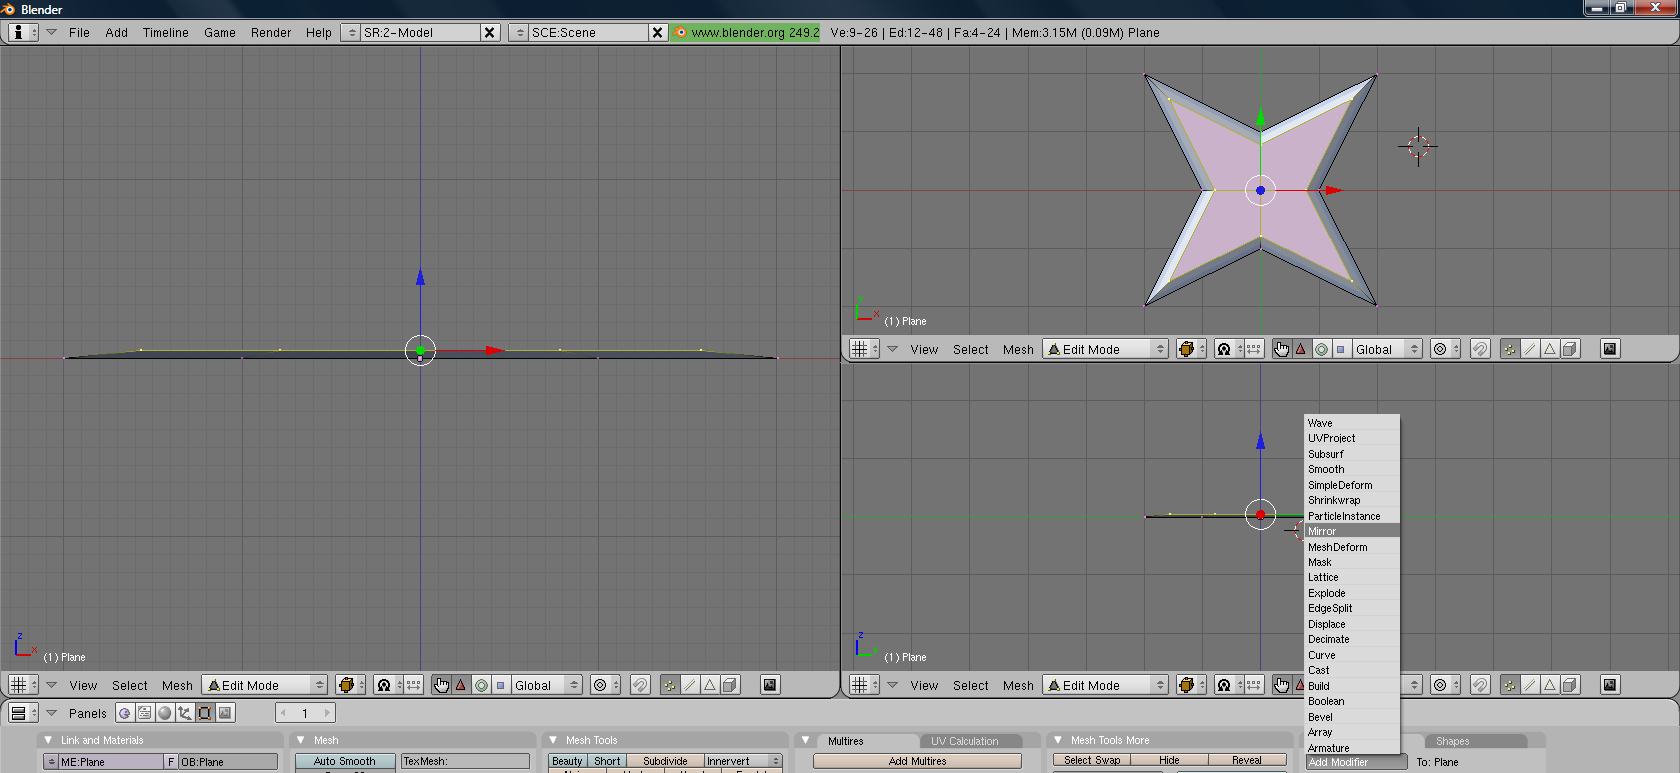The height and width of the screenshot is (773, 1680).
Task: Collapse the Mesh Tools More panel
Action: tap(1058, 740)
